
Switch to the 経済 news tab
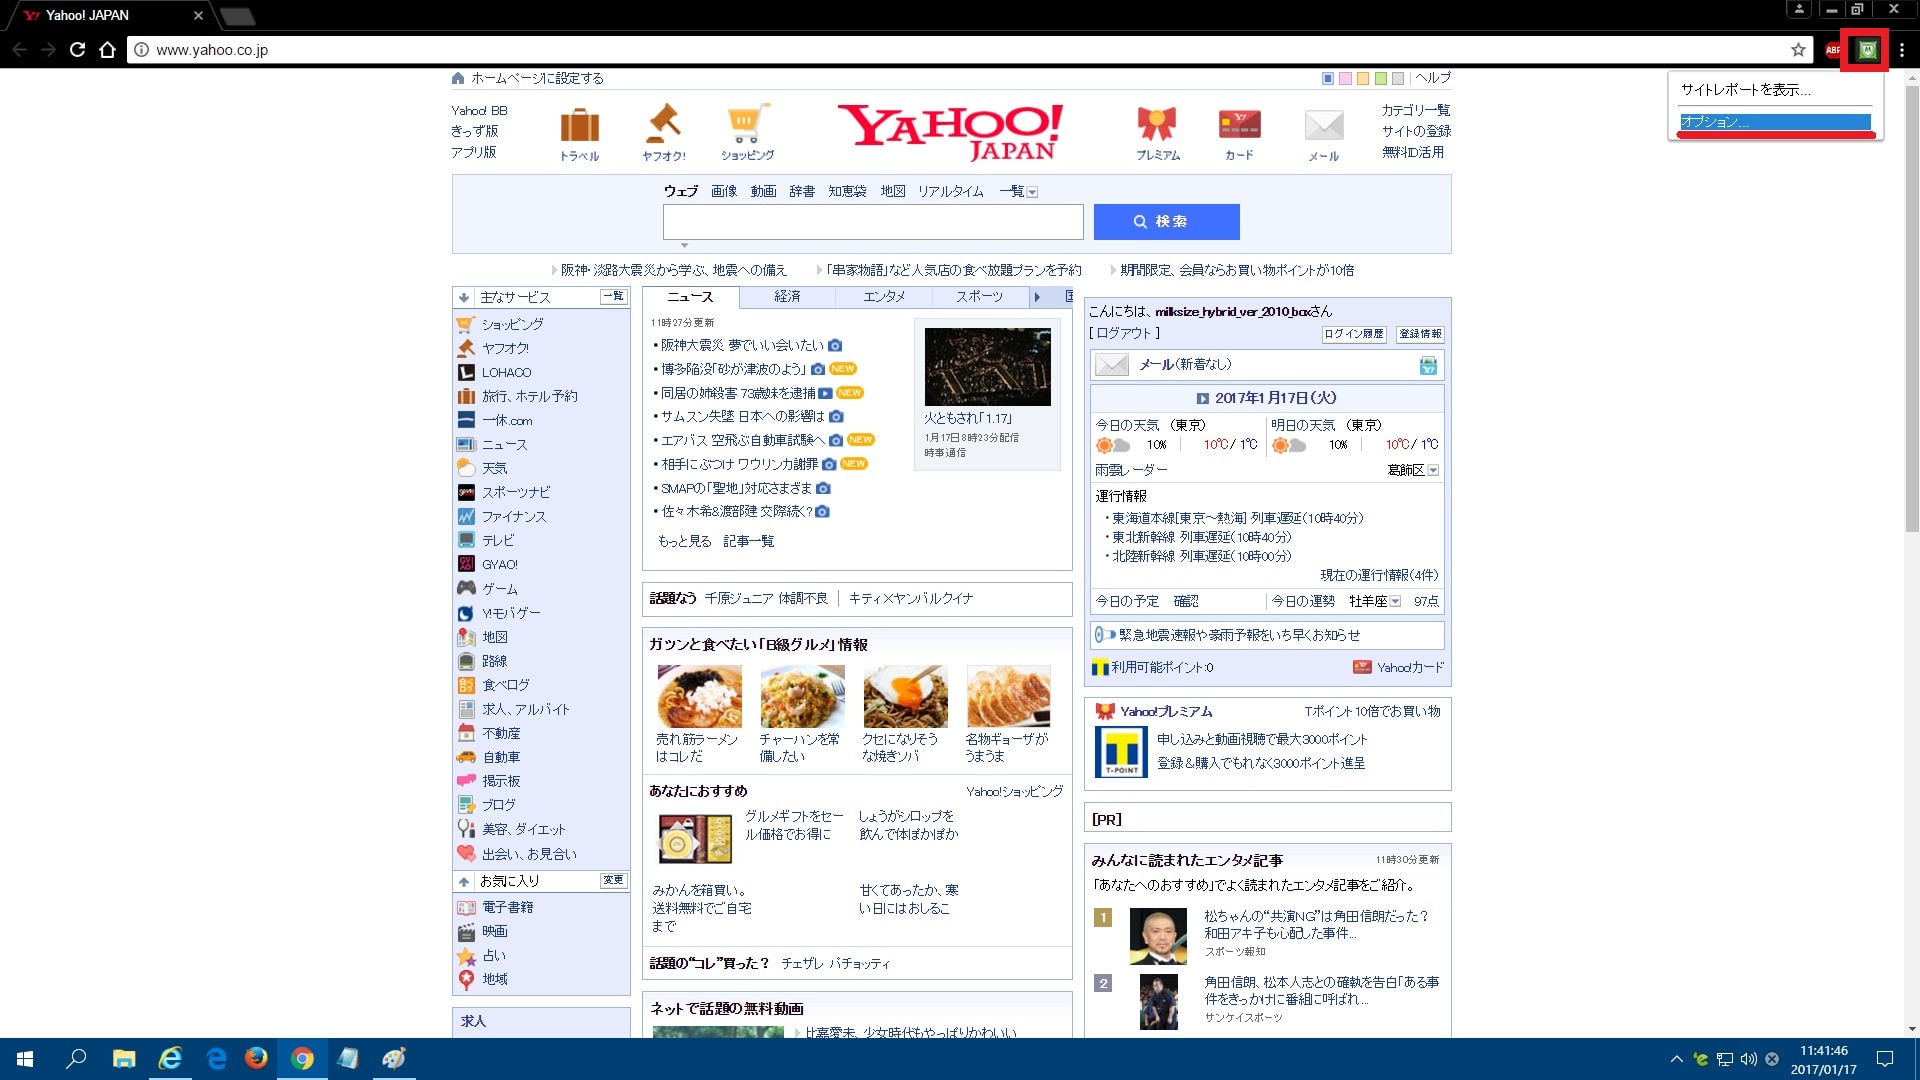pyautogui.click(x=788, y=296)
